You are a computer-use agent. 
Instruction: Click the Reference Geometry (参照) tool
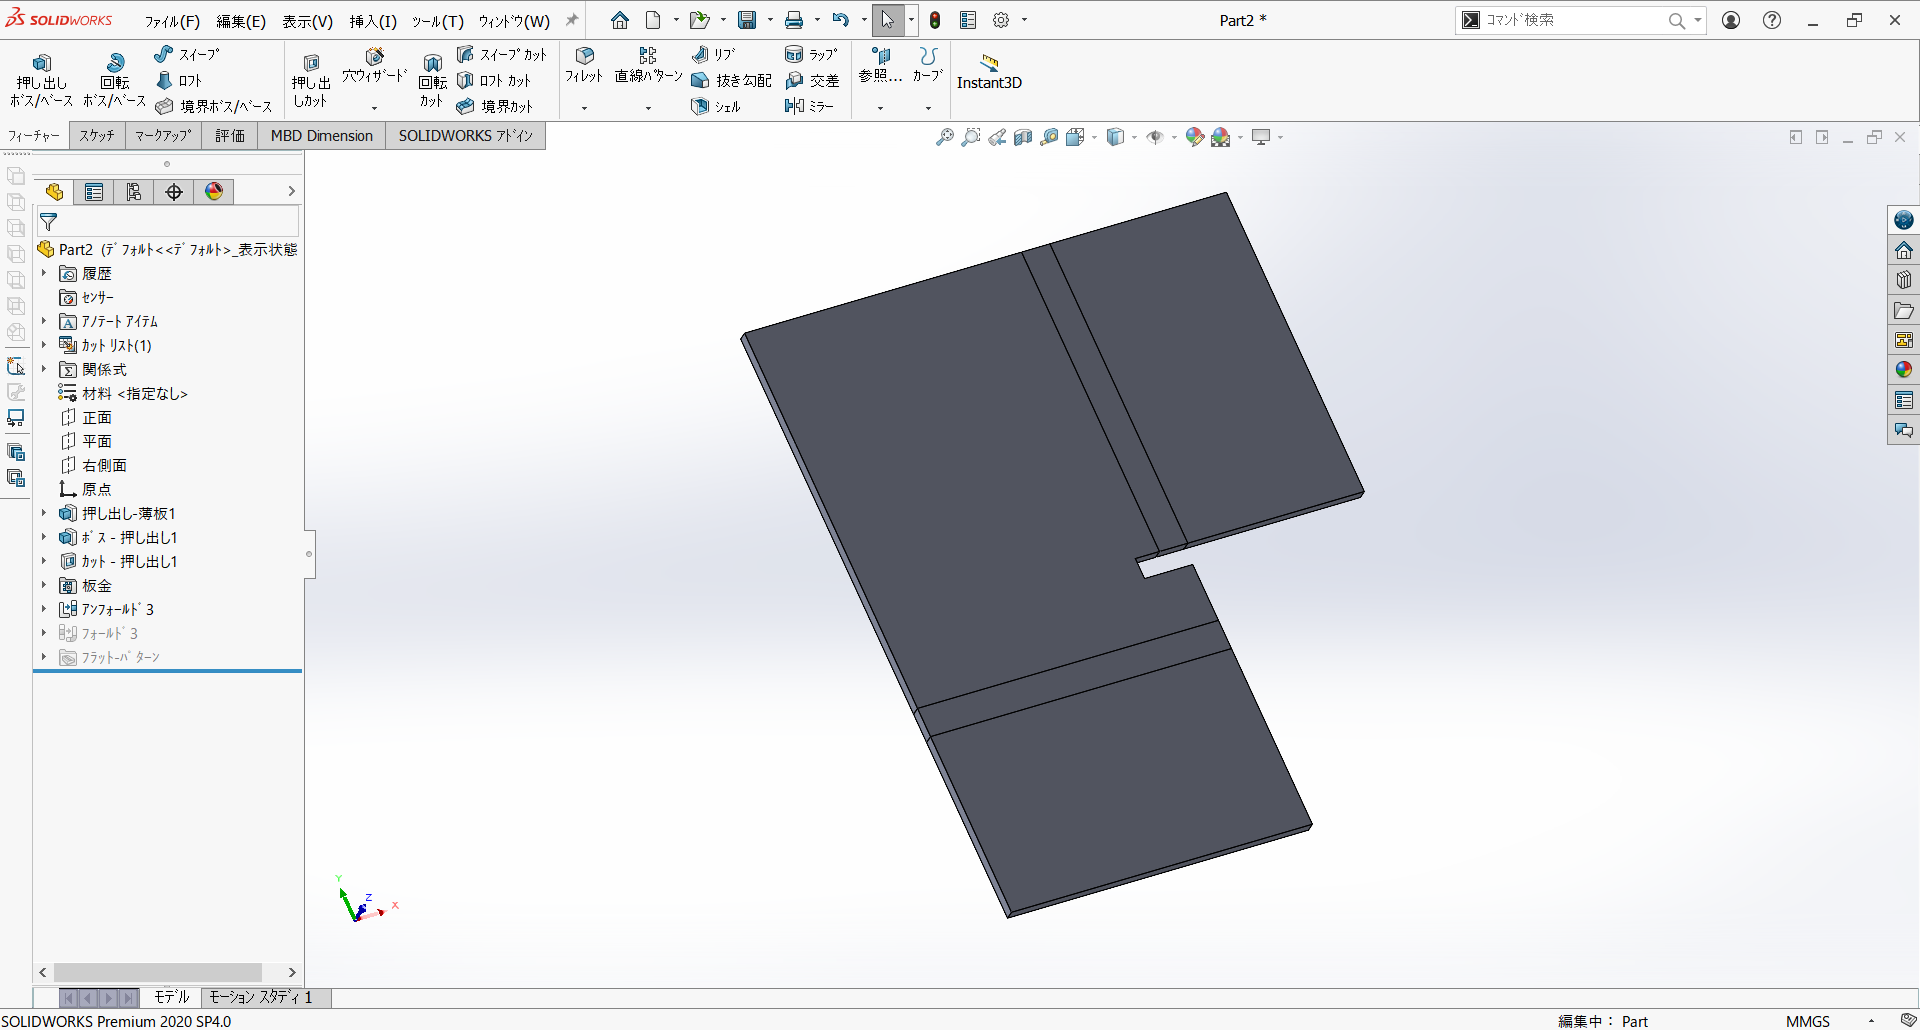coord(880,66)
